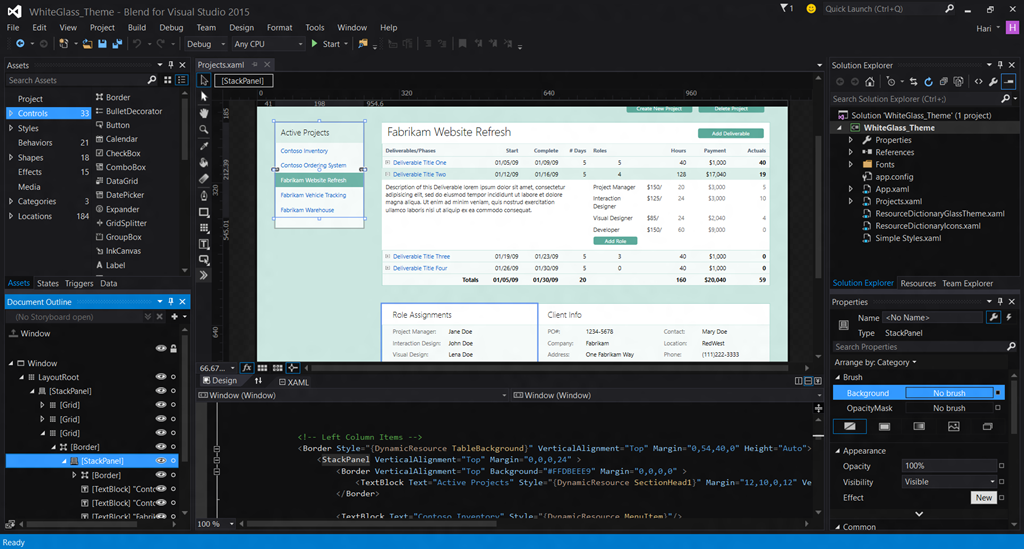The height and width of the screenshot is (549, 1024).
Task: Select the Paint Bucket tool
Action: pos(204,162)
